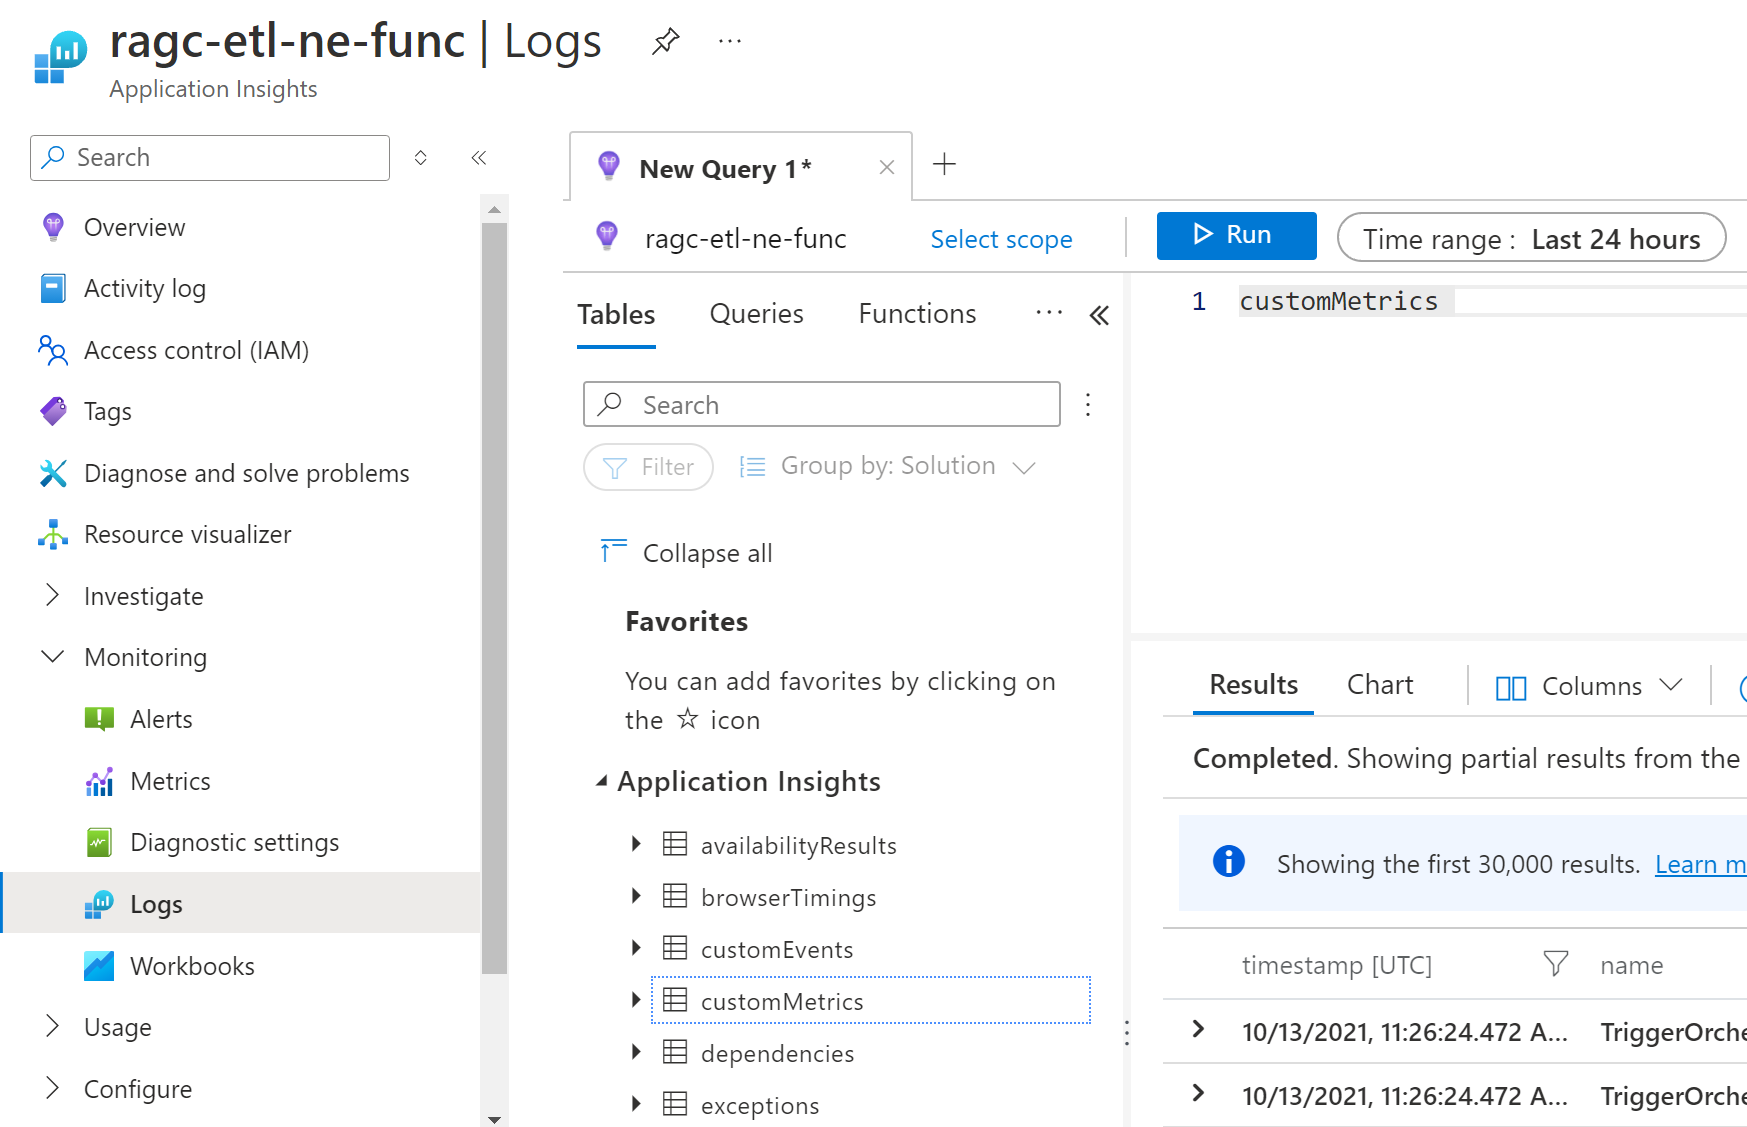Collapse the schema tables pane

point(1099,314)
